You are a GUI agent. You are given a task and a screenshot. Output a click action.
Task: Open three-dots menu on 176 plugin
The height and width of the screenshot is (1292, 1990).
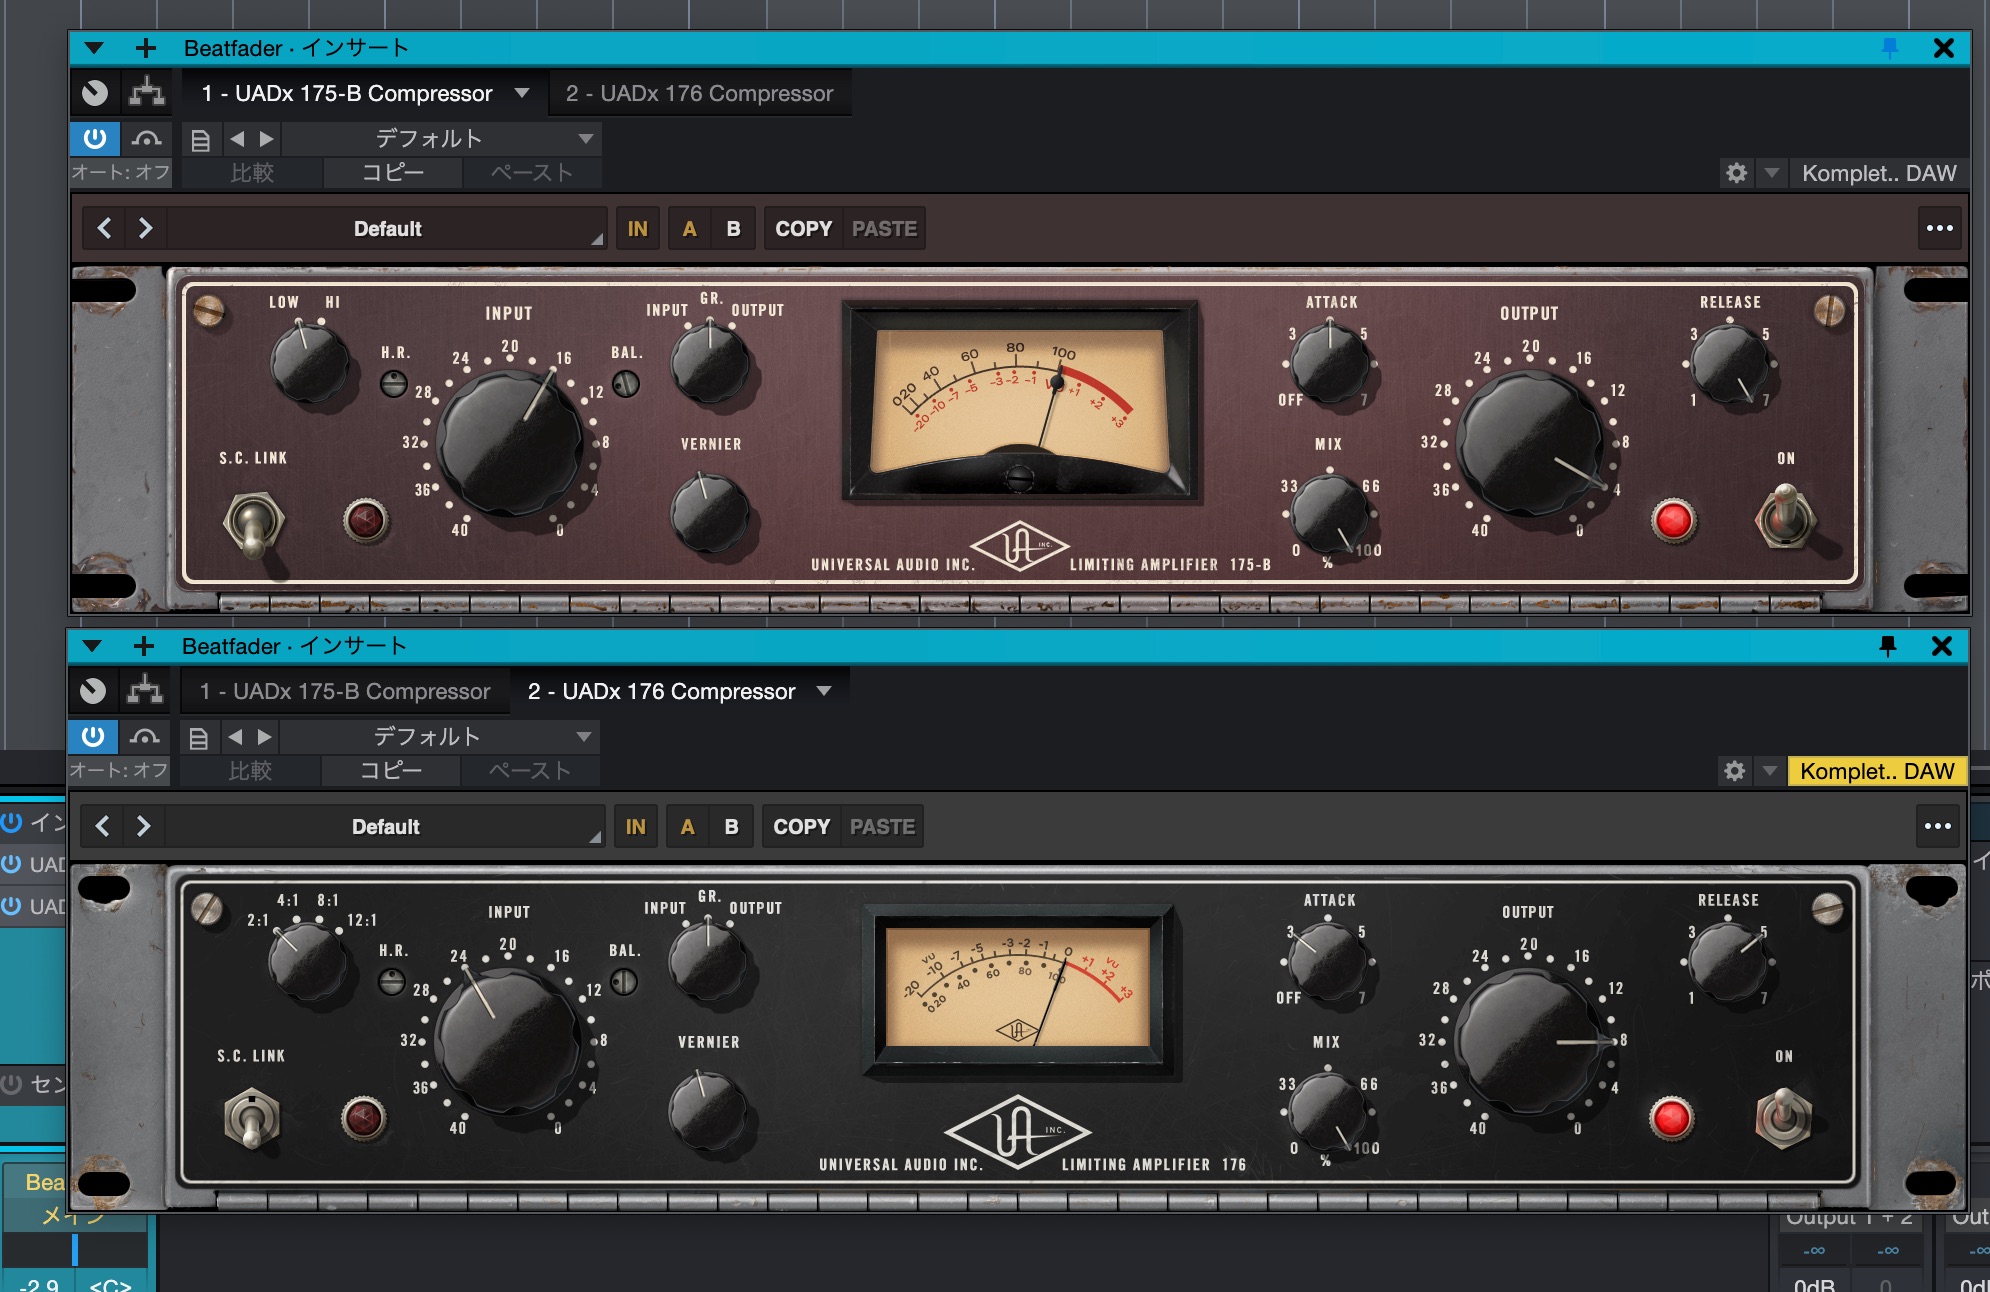(1938, 826)
